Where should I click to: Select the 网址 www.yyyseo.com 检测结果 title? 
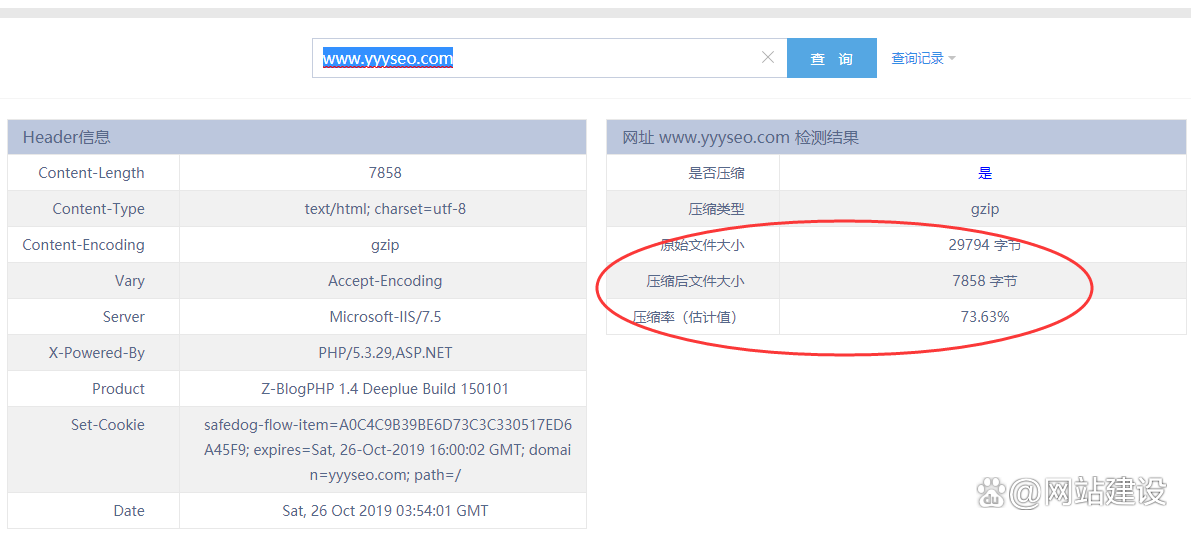point(740,137)
